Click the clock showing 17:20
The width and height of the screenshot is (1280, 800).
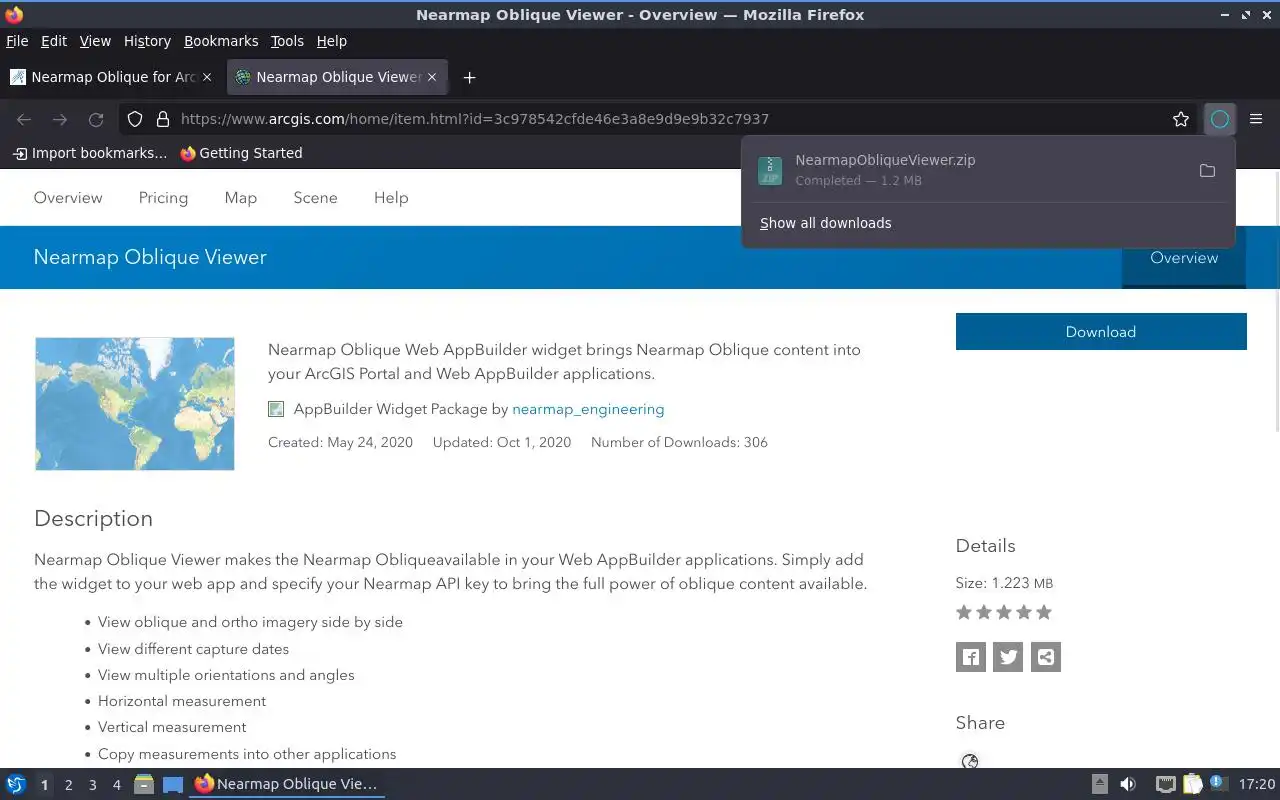pyautogui.click(x=1257, y=785)
